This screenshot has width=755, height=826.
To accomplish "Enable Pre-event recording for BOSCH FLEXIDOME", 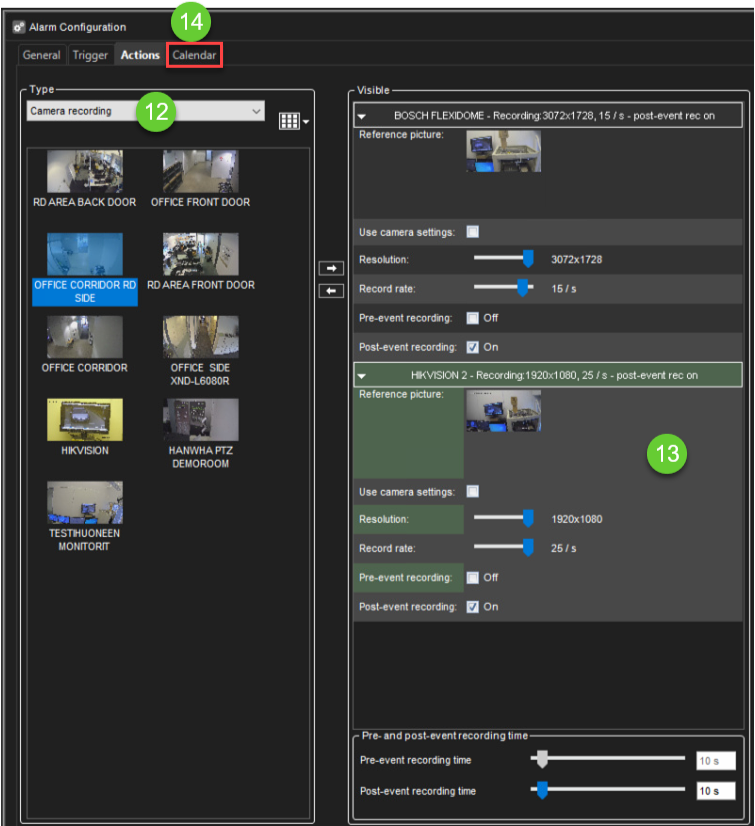I will pos(473,318).
